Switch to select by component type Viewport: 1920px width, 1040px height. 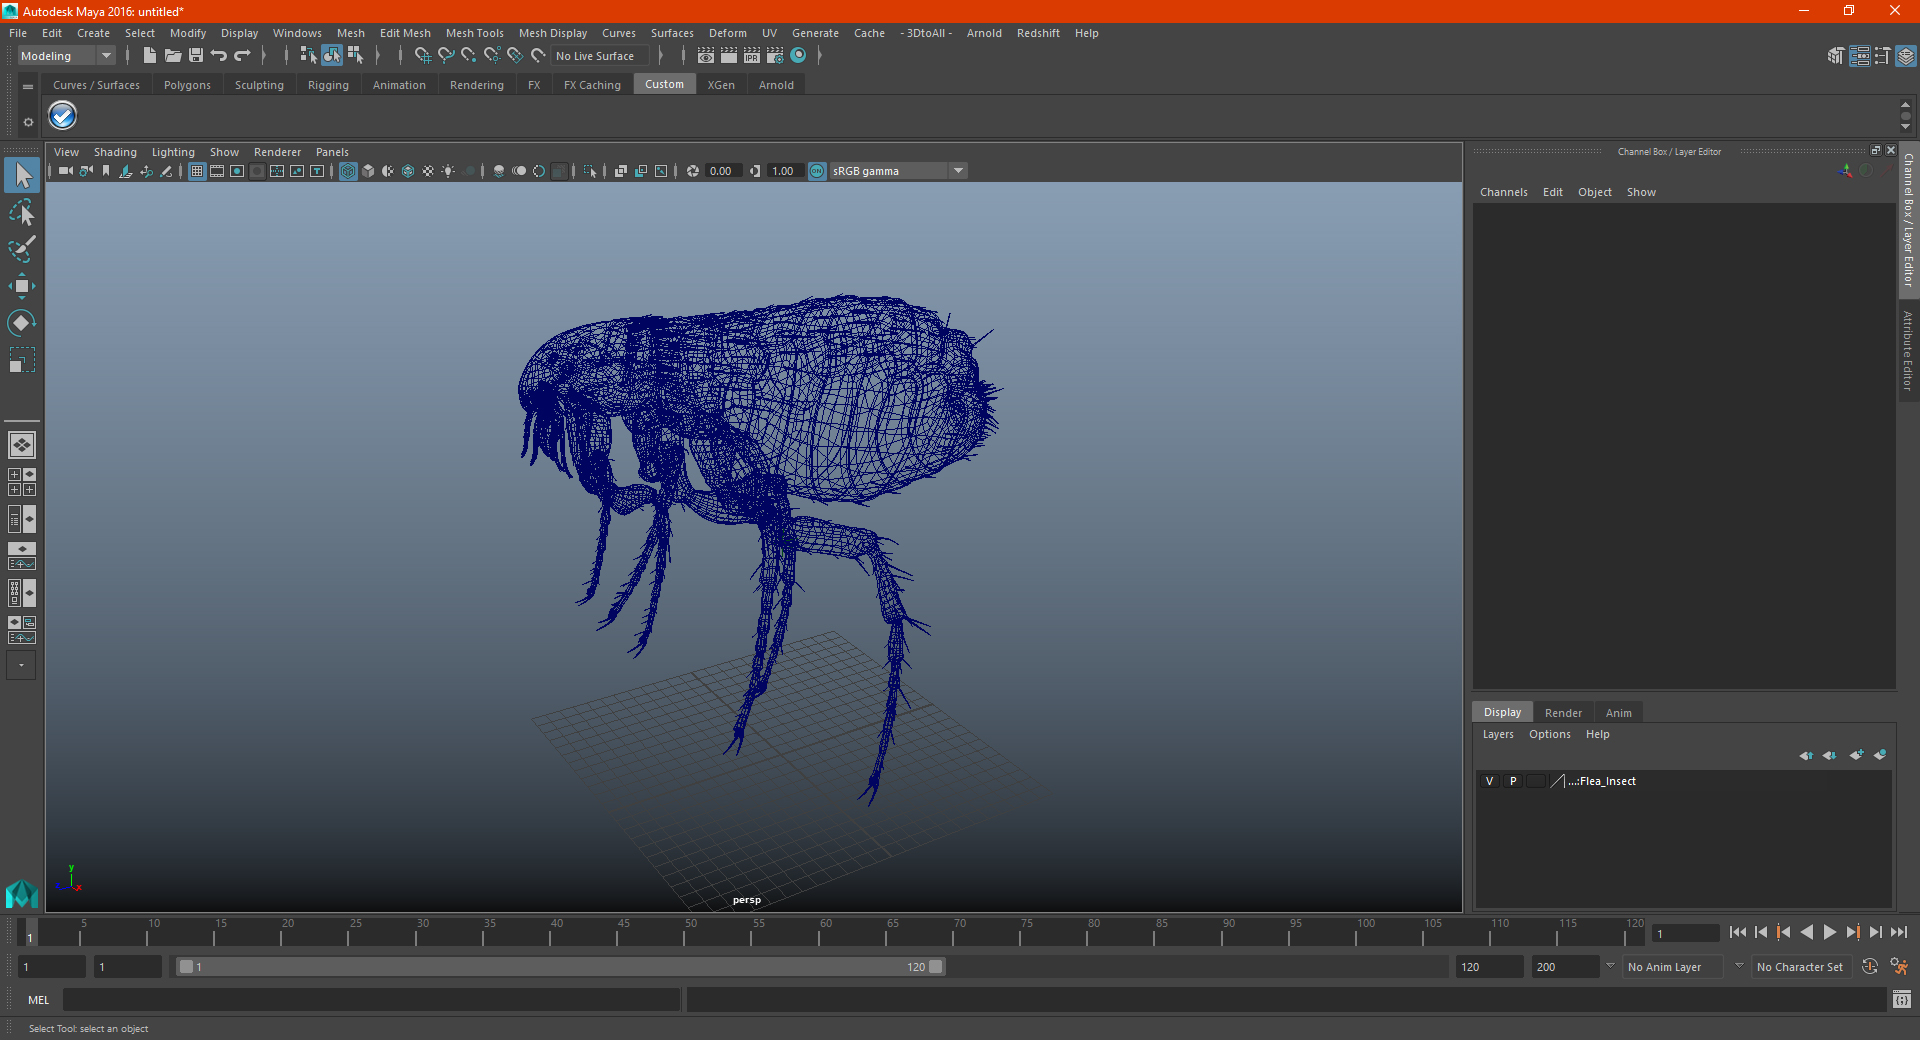click(355, 56)
